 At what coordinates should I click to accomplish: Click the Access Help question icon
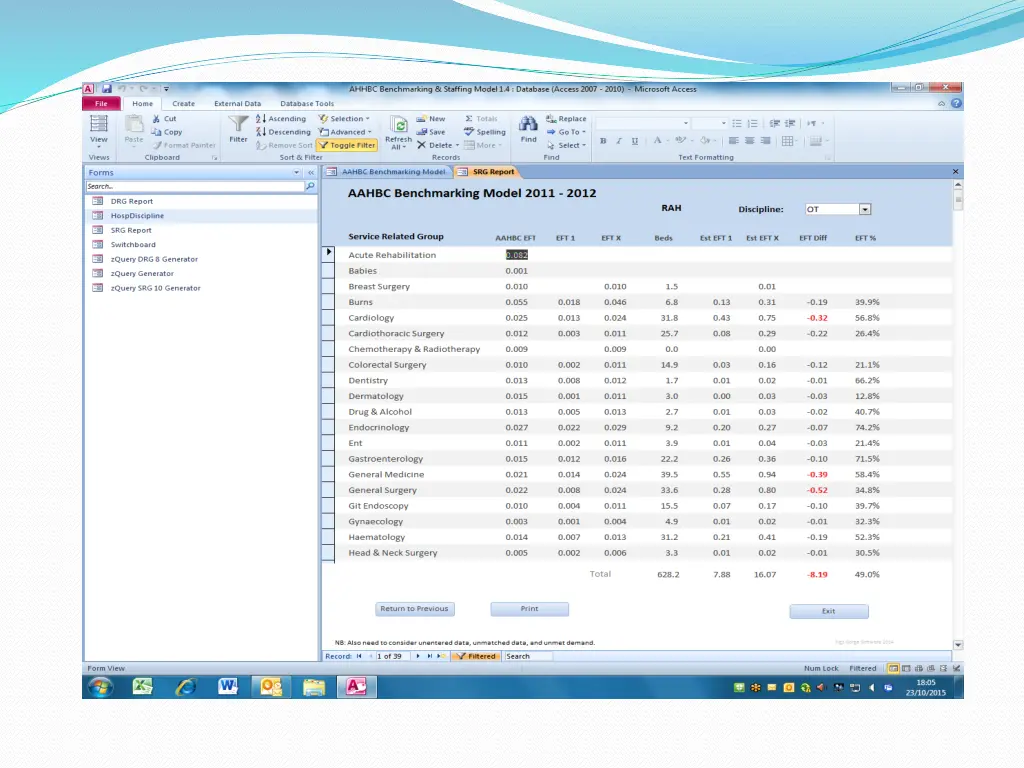[x=956, y=103]
